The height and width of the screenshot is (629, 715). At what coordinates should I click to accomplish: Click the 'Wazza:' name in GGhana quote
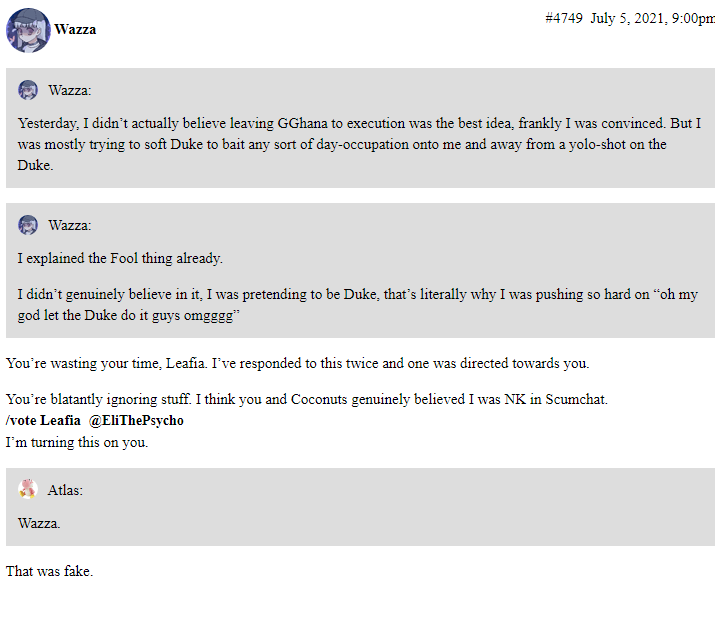coord(70,90)
